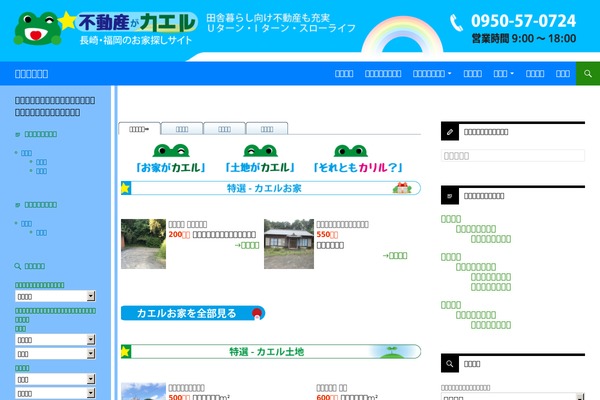Open the thumbnail of the 200 listing
The height and width of the screenshot is (400, 600).
(x=143, y=244)
